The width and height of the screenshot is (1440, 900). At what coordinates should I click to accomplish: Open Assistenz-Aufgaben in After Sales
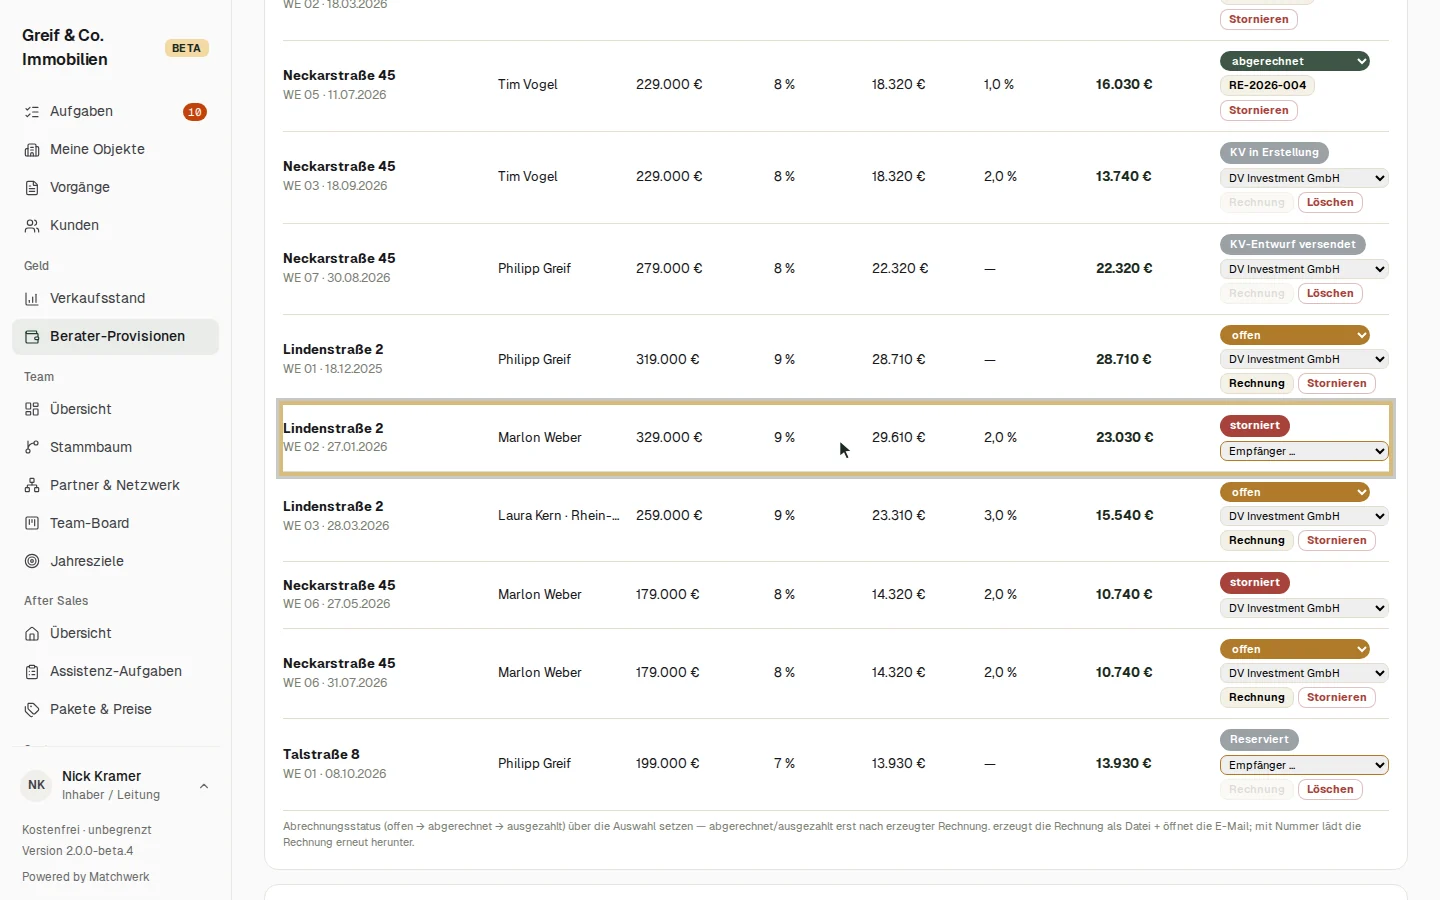[x=115, y=672]
